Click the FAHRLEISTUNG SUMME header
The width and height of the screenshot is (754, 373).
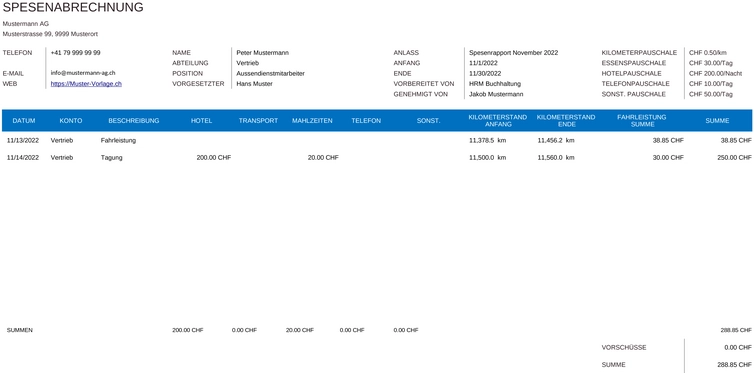pyautogui.click(x=642, y=121)
